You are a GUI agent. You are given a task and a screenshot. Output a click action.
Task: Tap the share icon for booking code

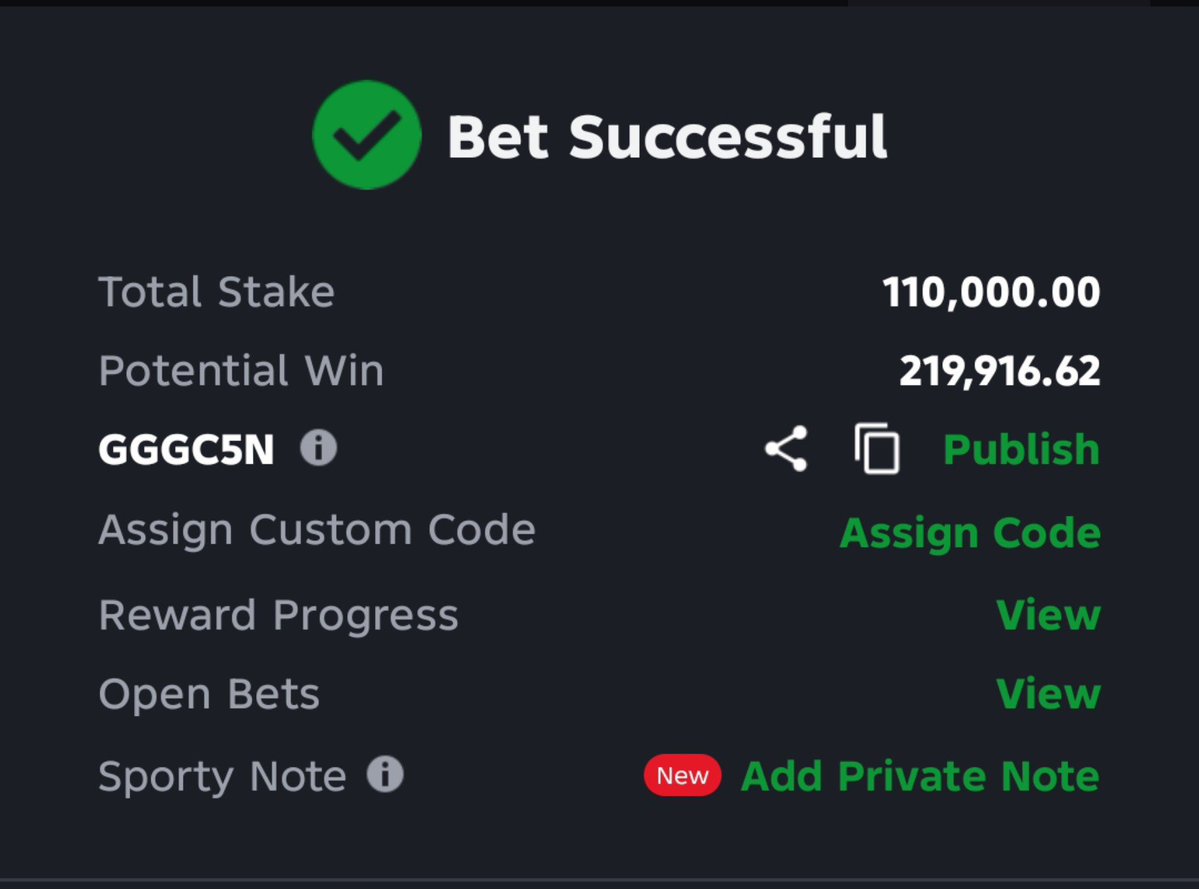786,449
